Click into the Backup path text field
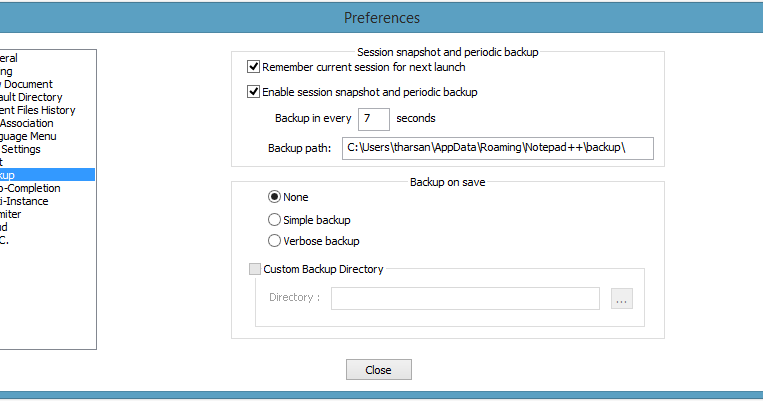This screenshot has width=763, height=401. click(x=496, y=148)
